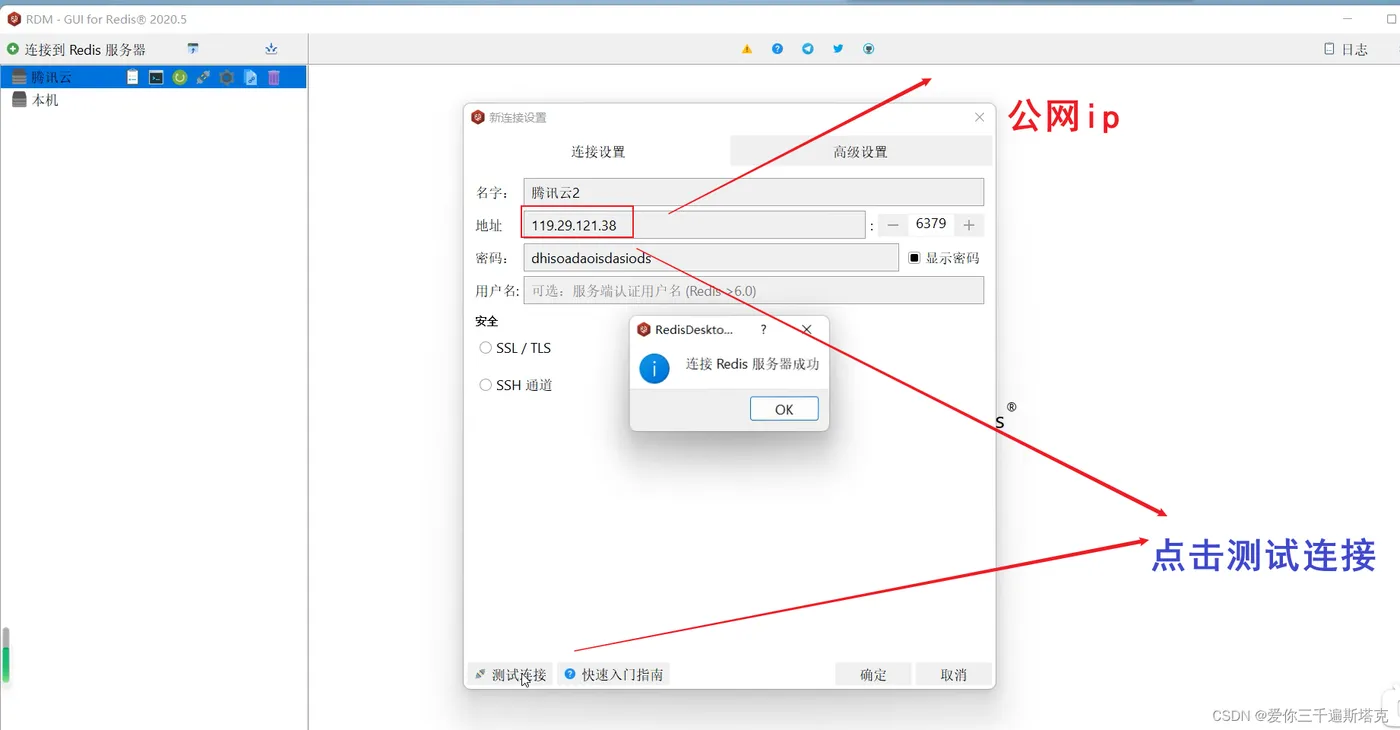Click the RDM app logo in title bar
1400x730 pixels.
point(14,19)
